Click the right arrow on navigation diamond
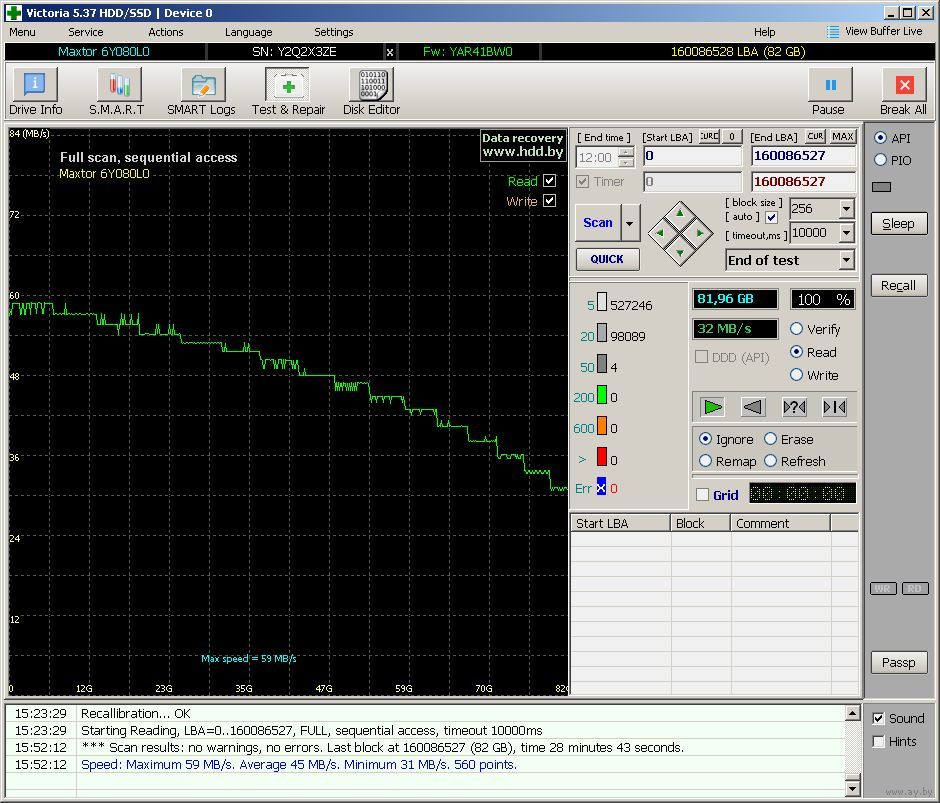940x803 pixels. click(700, 233)
